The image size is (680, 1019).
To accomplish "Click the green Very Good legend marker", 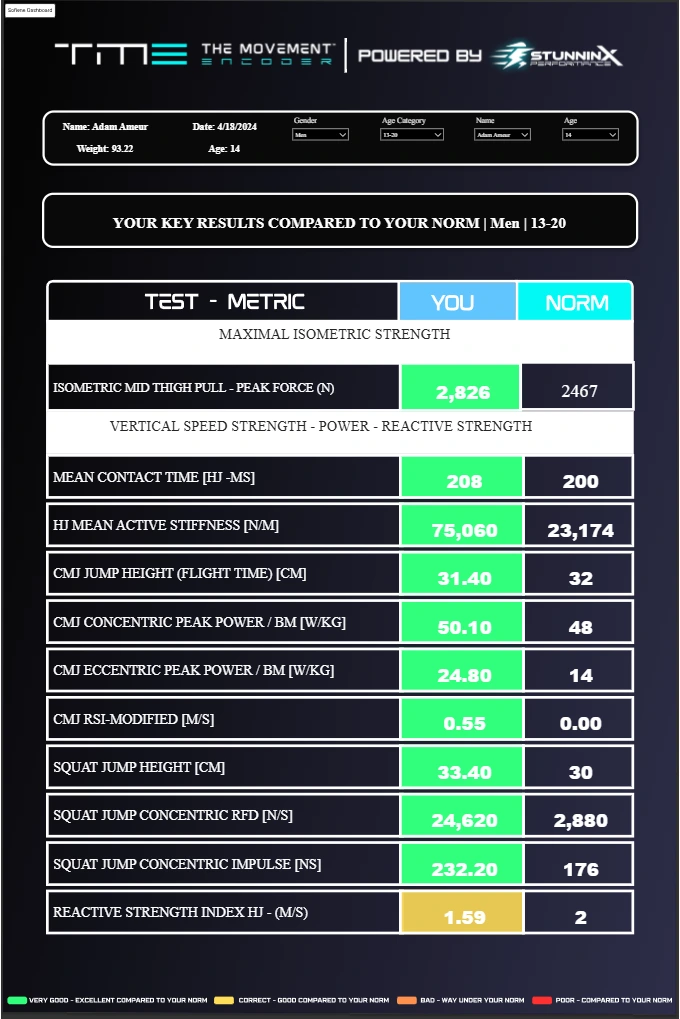I will coord(17,1000).
